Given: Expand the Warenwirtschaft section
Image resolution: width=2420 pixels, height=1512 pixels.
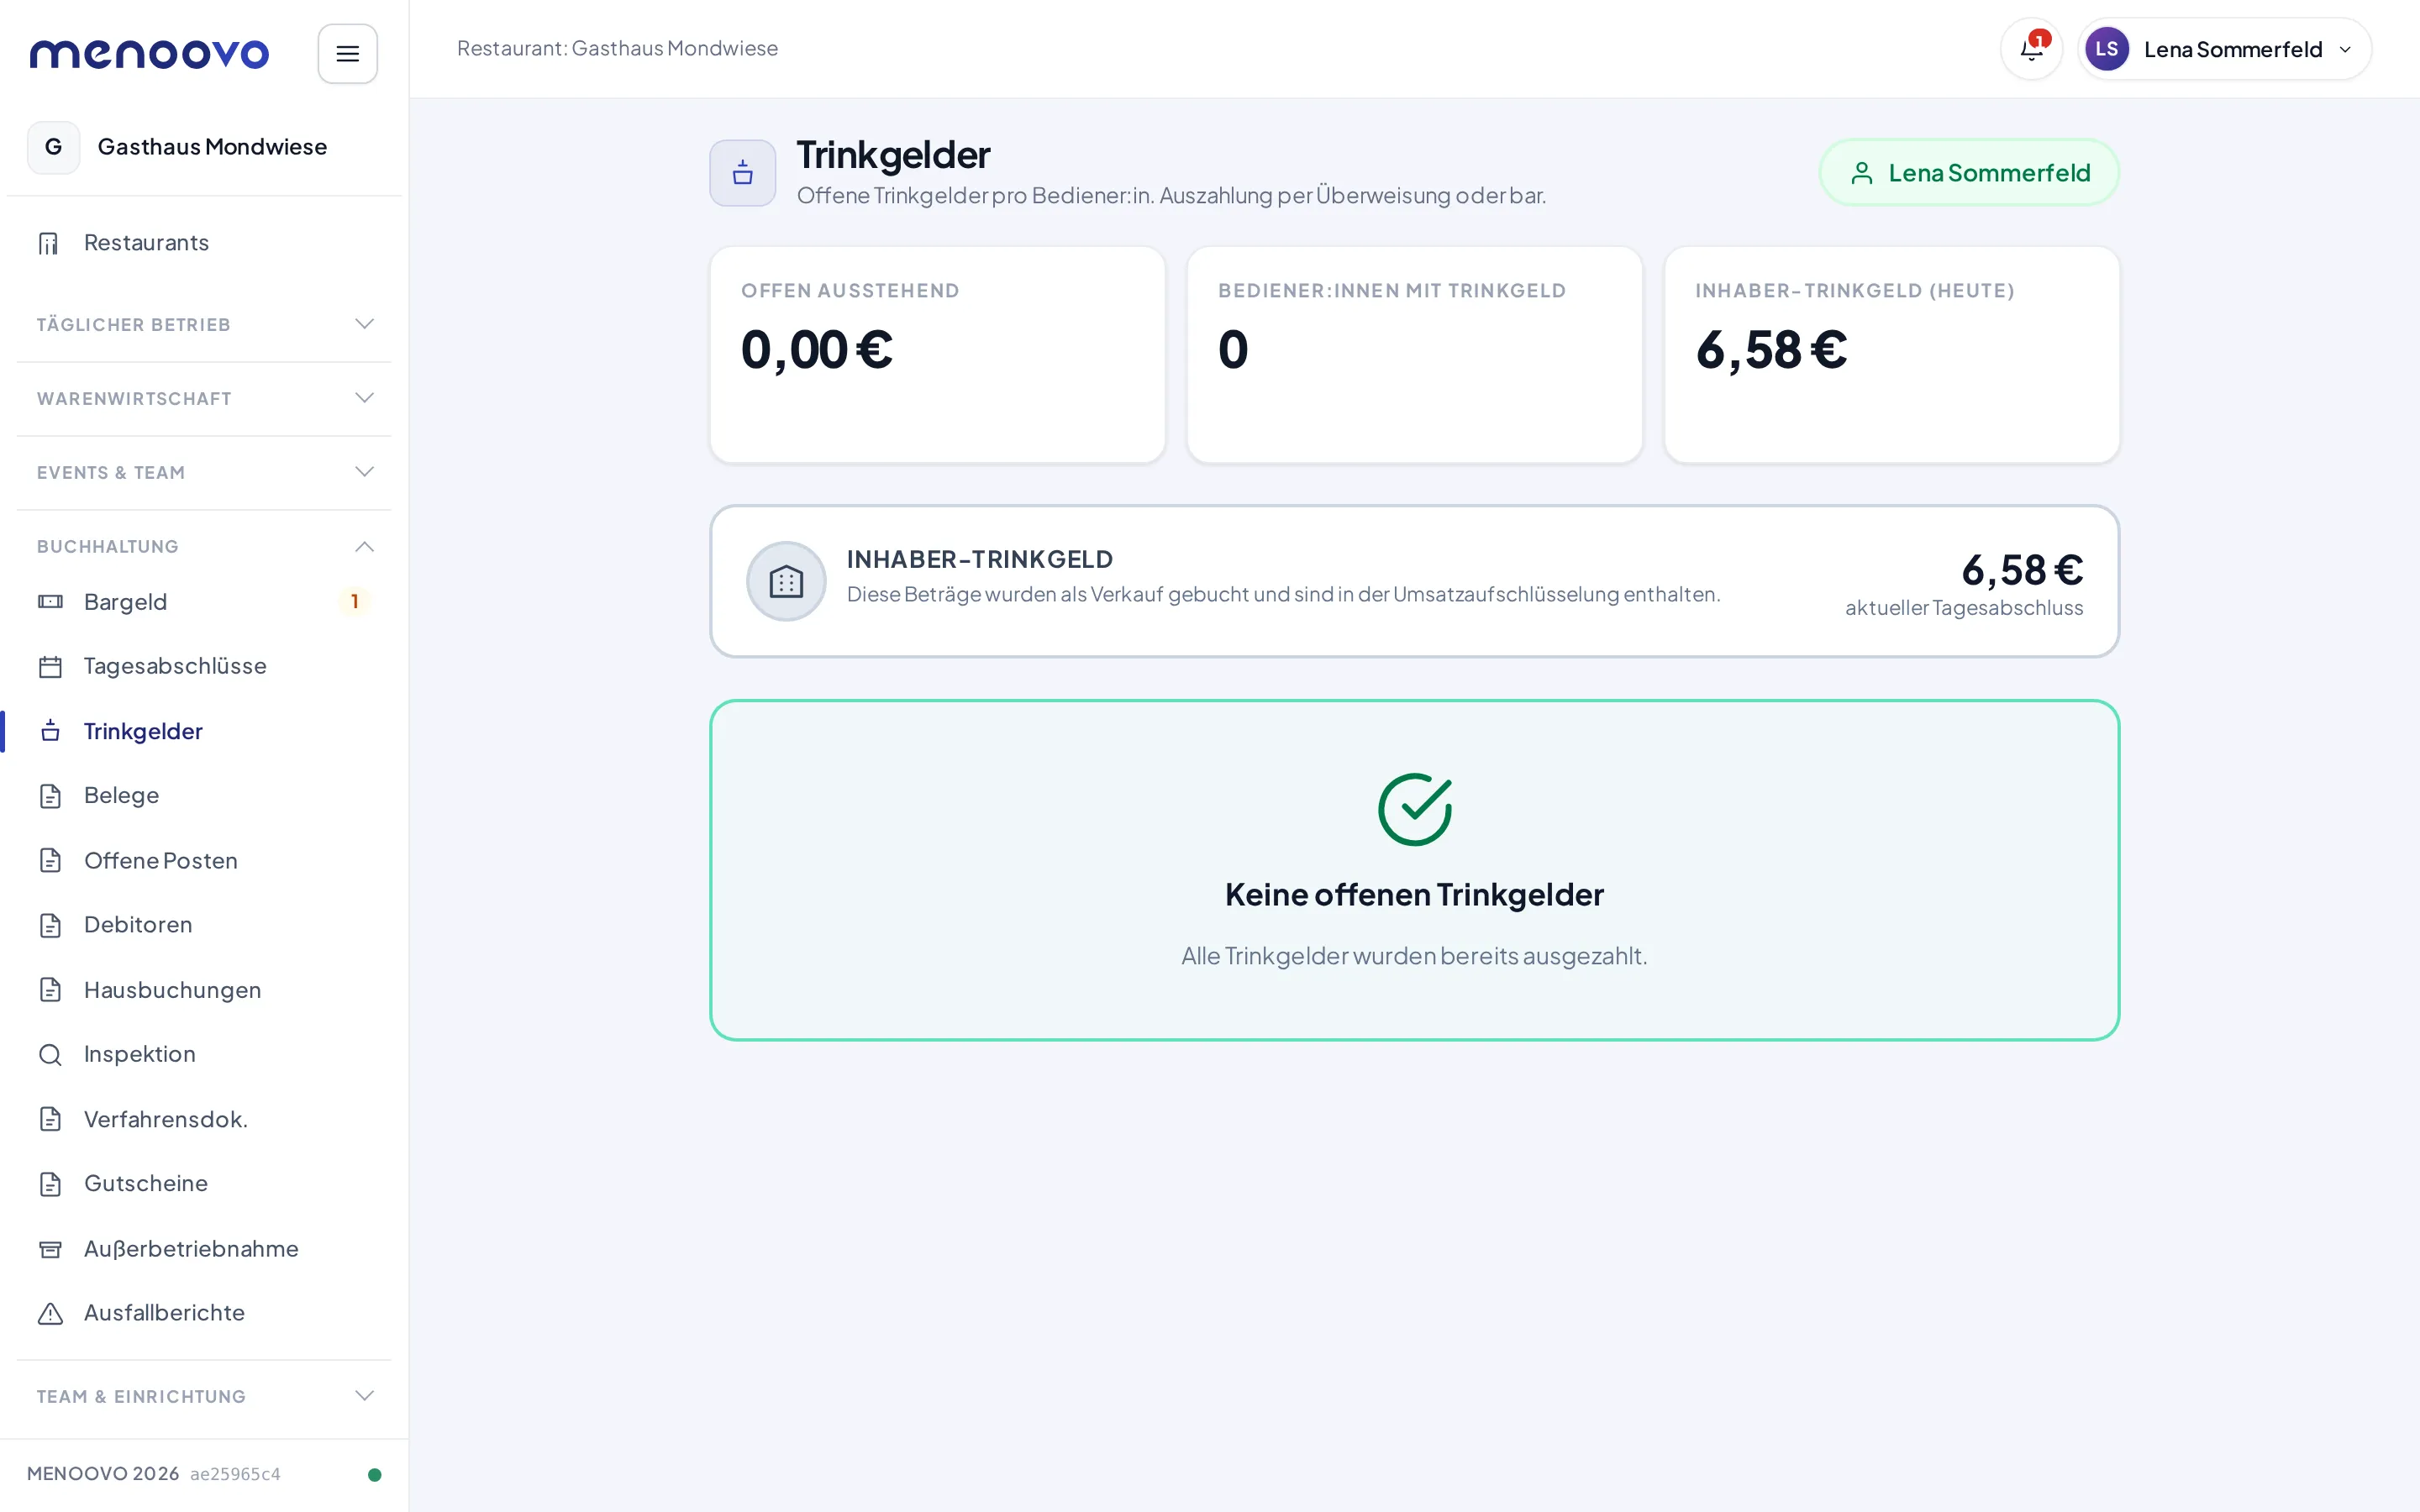Looking at the screenshot, I should point(204,398).
